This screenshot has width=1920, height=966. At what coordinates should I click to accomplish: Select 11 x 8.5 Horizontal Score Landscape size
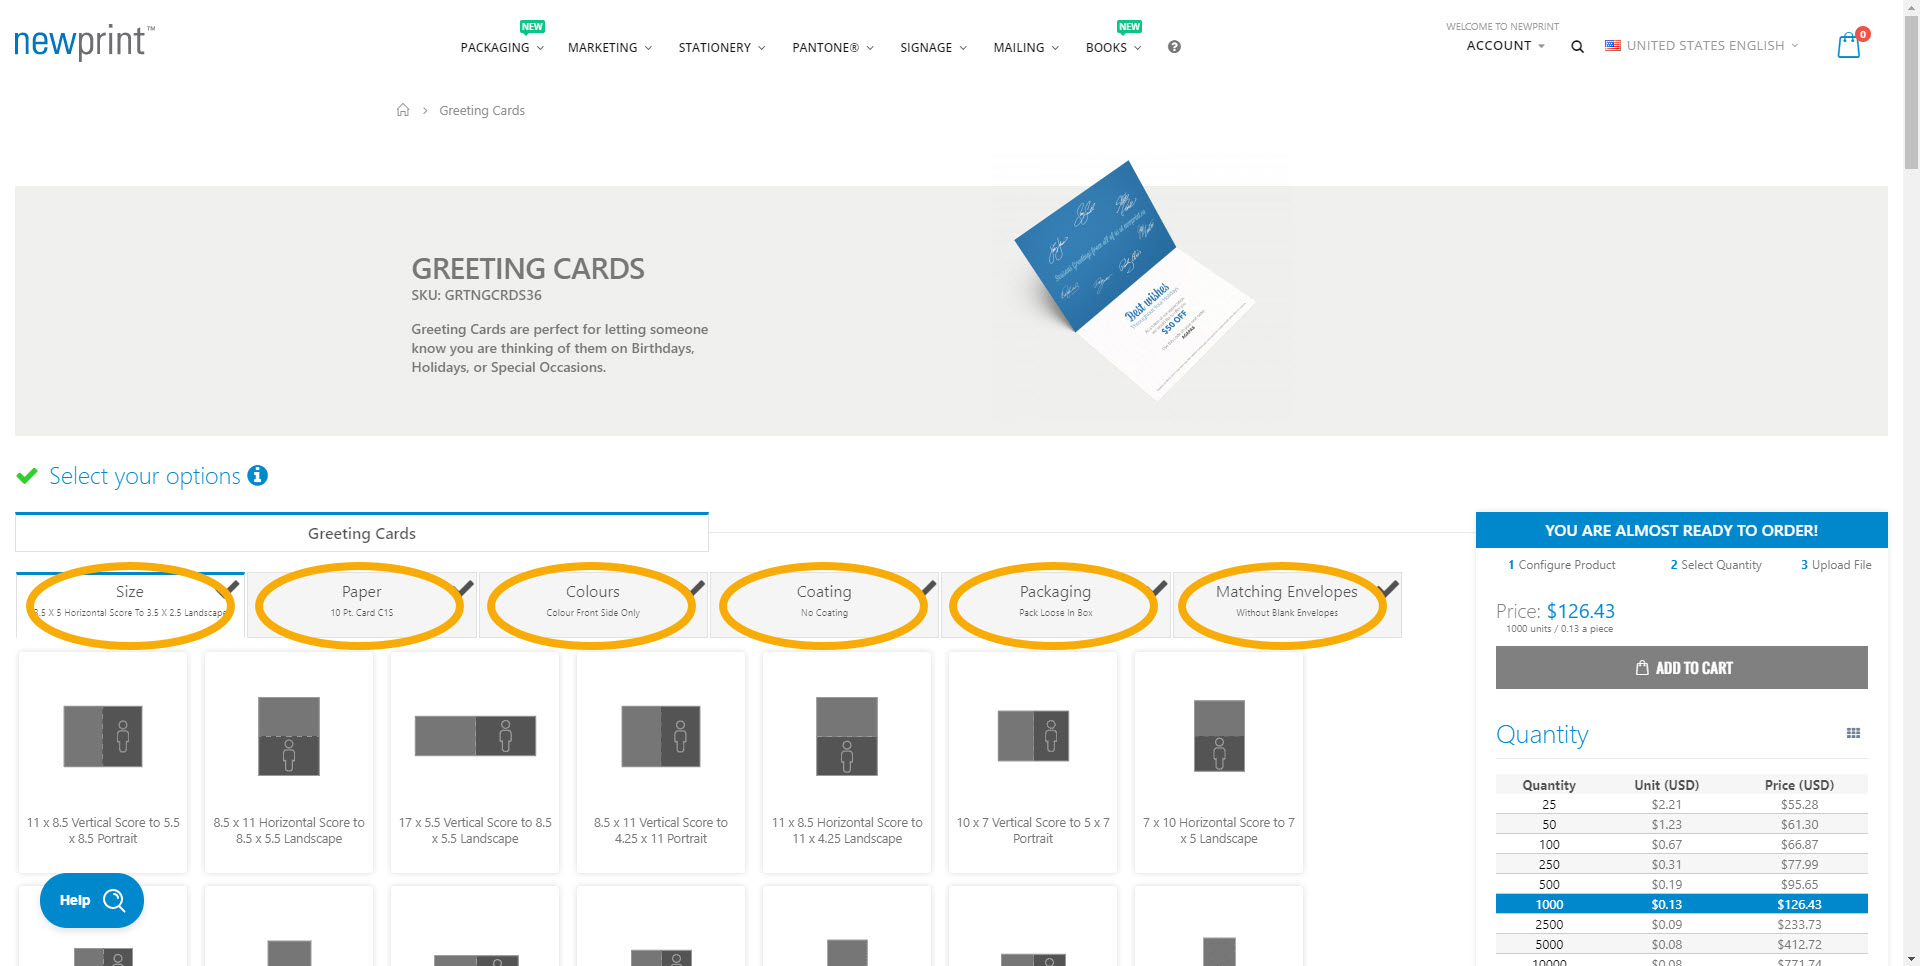click(x=847, y=762)
